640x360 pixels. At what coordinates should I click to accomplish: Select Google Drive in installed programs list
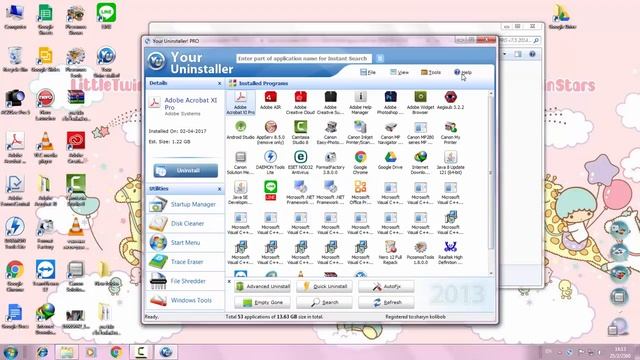click(390, 160)
